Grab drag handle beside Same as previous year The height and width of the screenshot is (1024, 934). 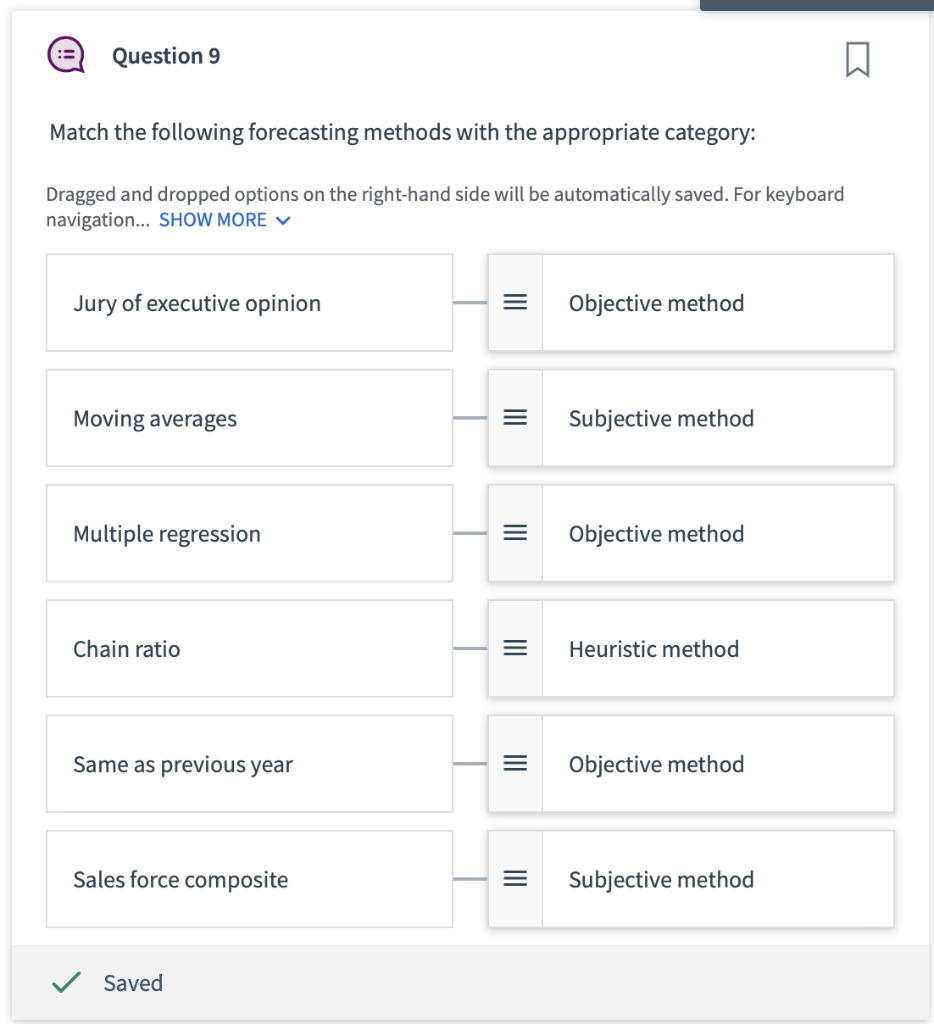pyautogui.click(x=515, y=764)
